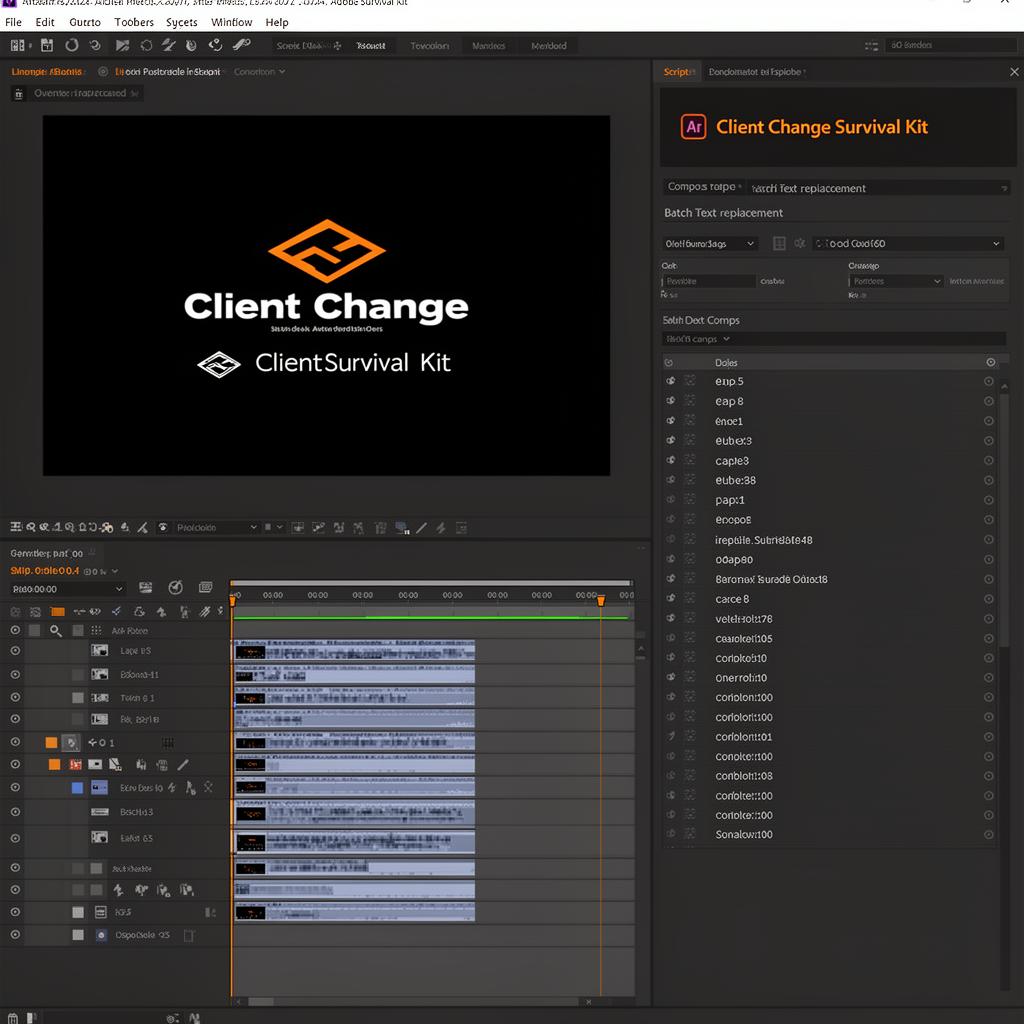Click the trash icon below the 'Linonge' panel title
Image resolution: width=1024 pixels, height=1024 pixels.
point(19,93)
